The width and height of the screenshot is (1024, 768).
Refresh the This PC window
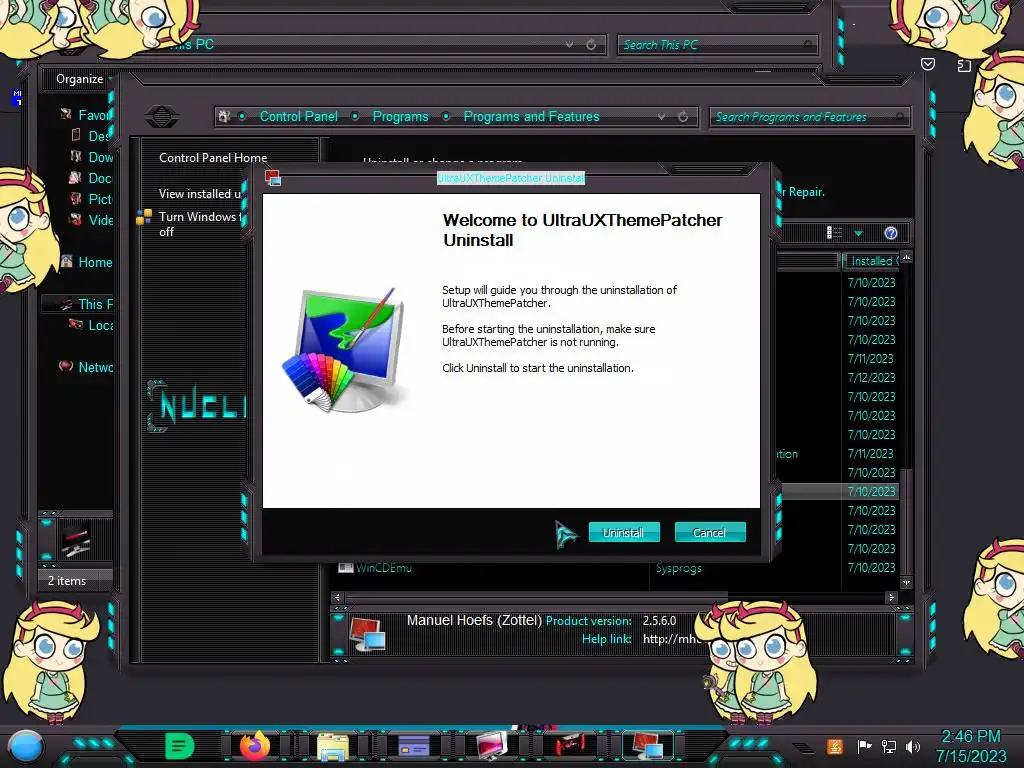[x=591, y=44]
